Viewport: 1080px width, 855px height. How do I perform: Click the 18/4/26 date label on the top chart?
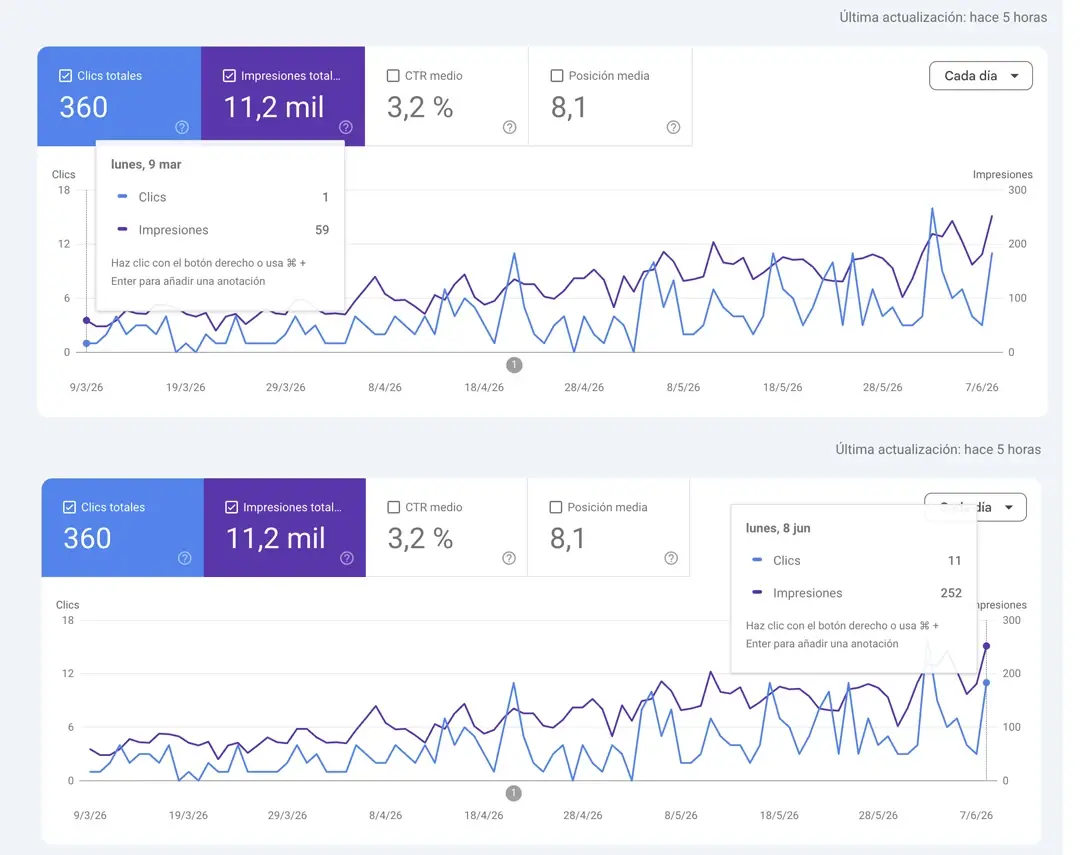(484, 387)
